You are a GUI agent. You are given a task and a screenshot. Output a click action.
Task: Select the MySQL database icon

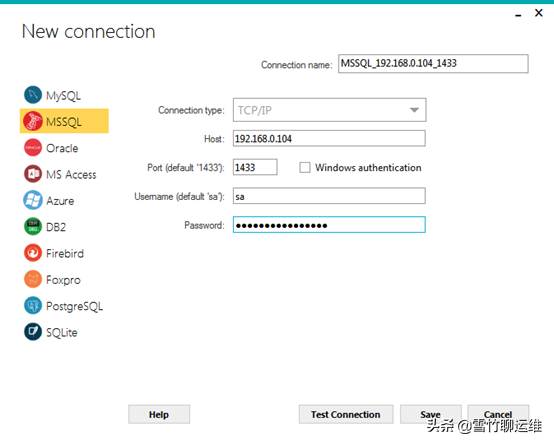tap(33, 95)
